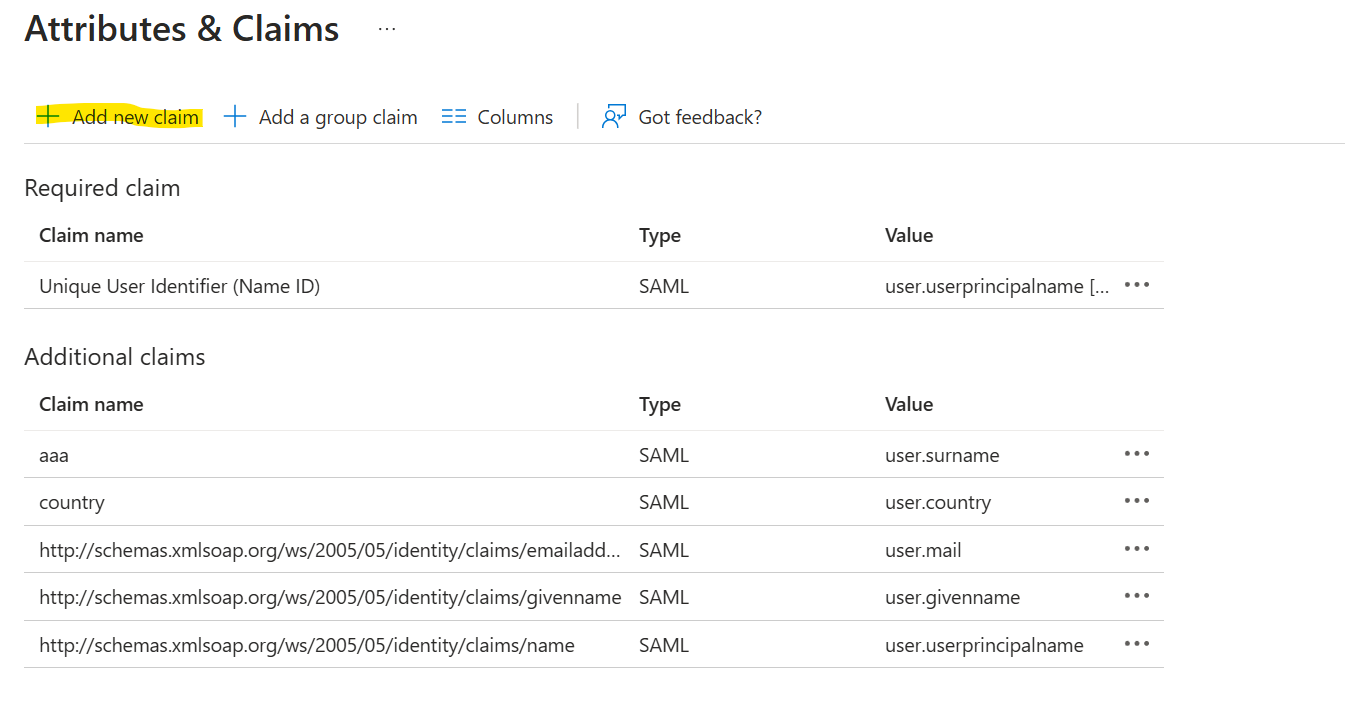Open the country claim name
Viewport: 1345px width, 705px height.
coord(72,503)
